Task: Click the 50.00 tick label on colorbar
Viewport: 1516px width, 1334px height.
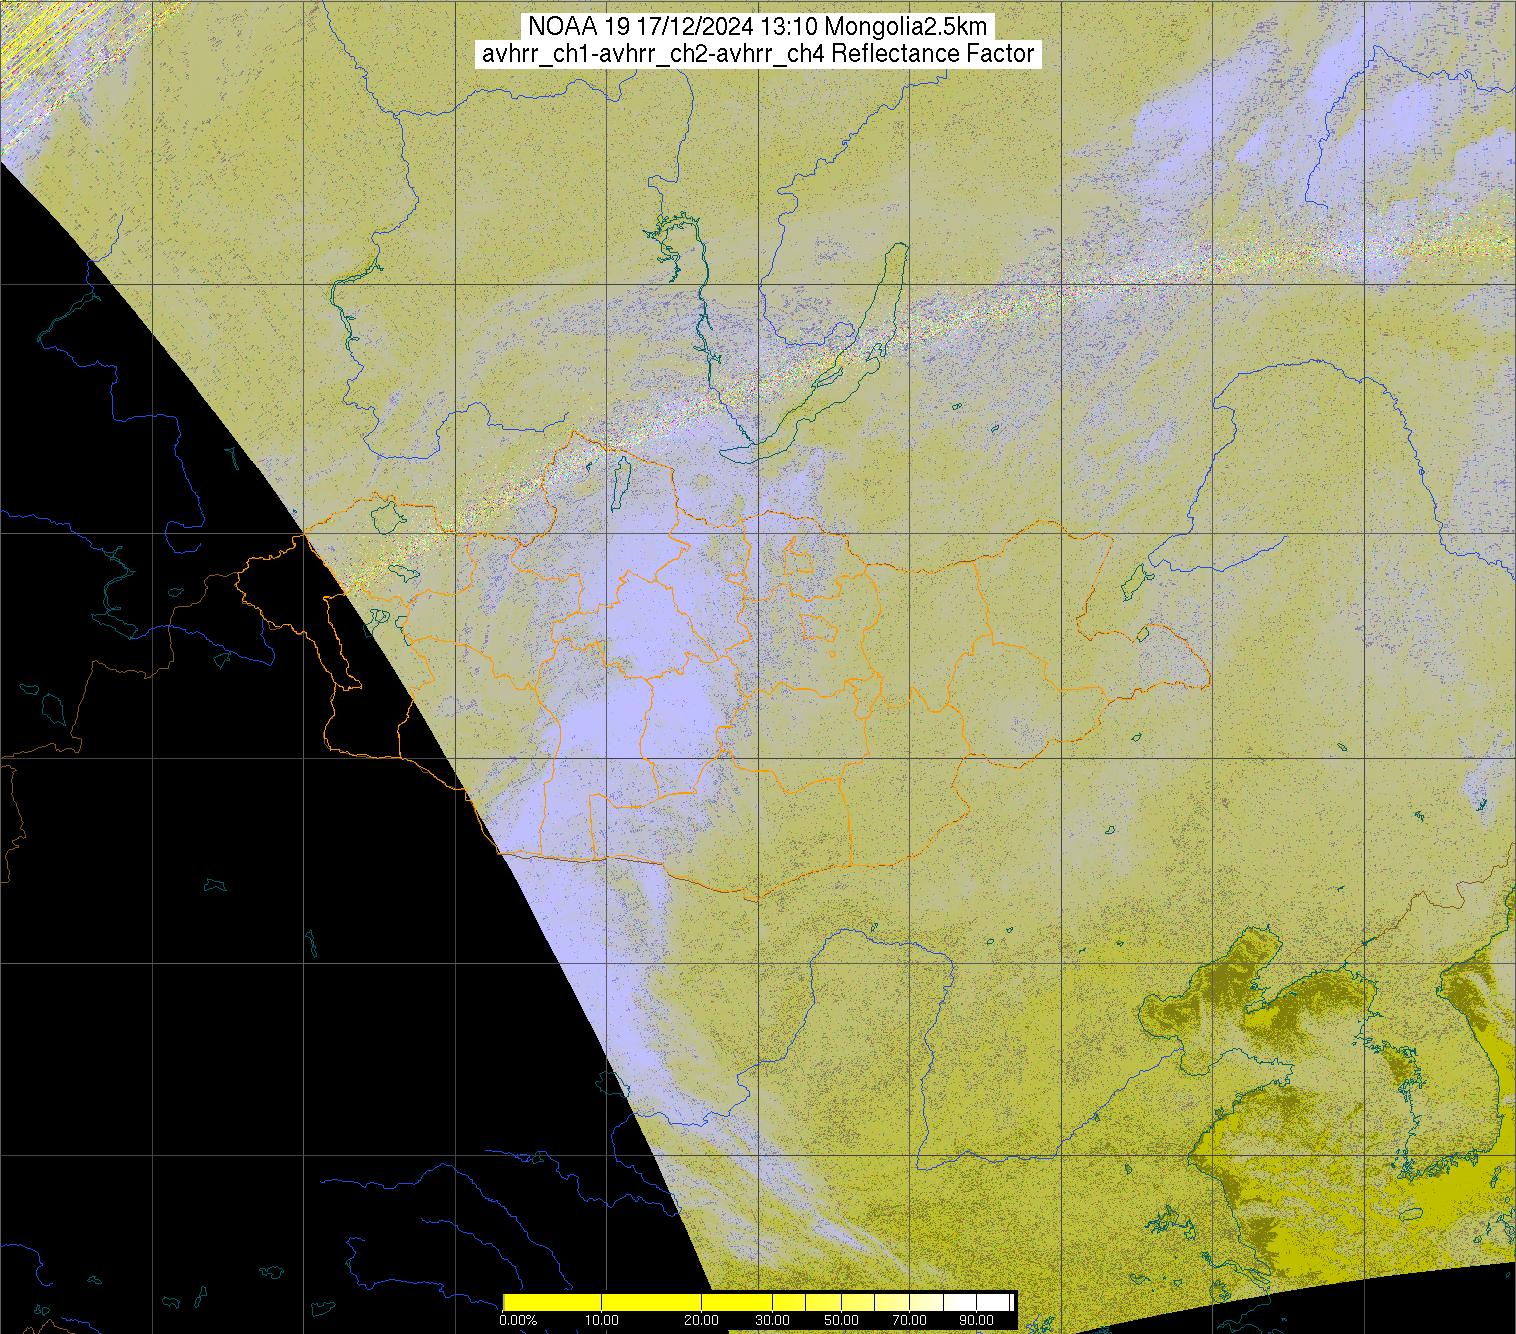Action: (x=840, y=1321)
